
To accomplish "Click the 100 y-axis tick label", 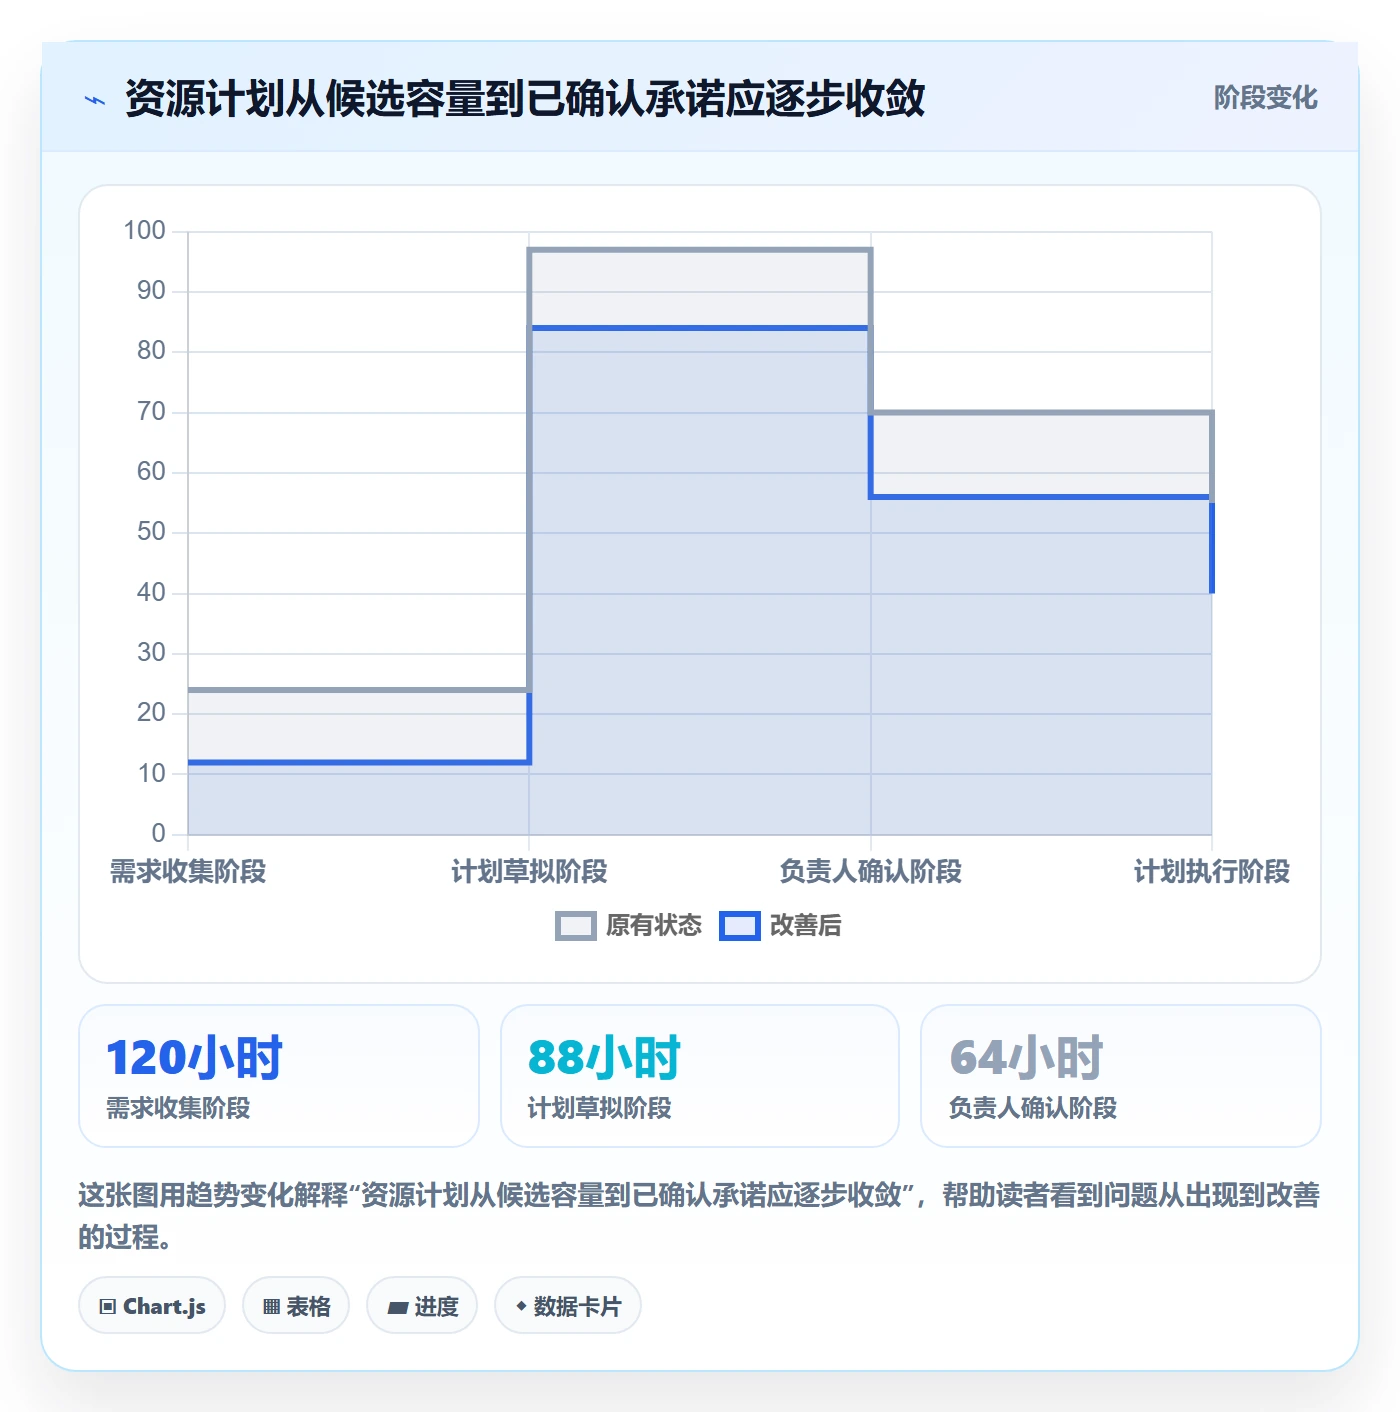I will (x=144, y=231).
